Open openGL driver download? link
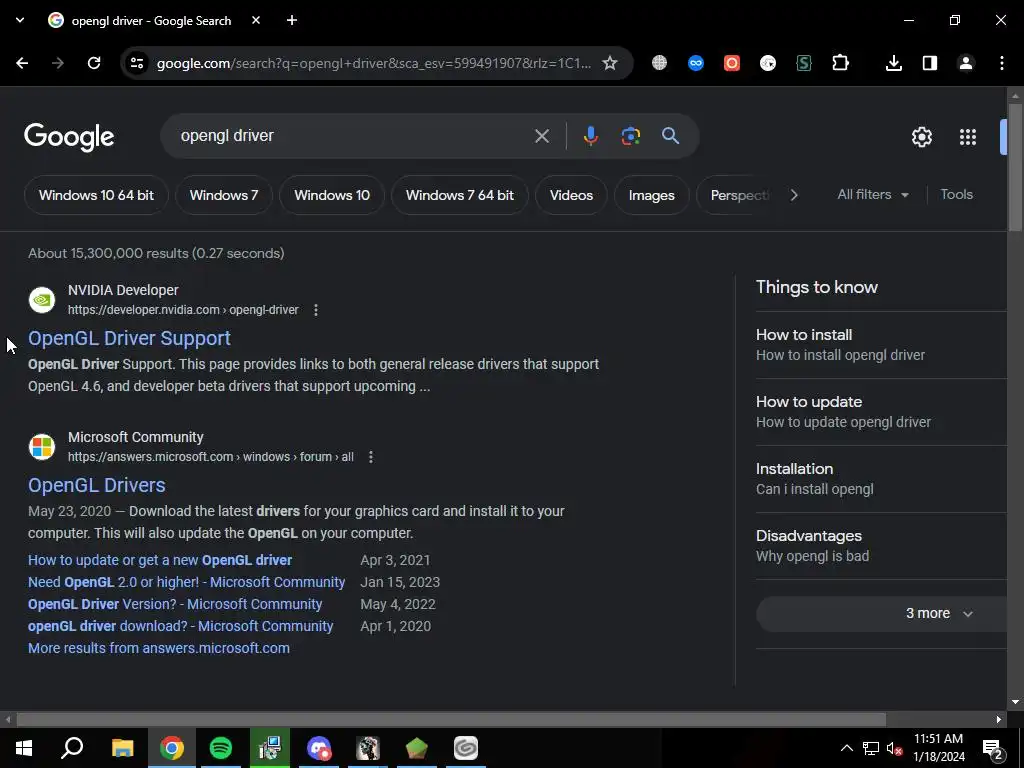Viewport: 1024px width, 768px height. point(181,626)
